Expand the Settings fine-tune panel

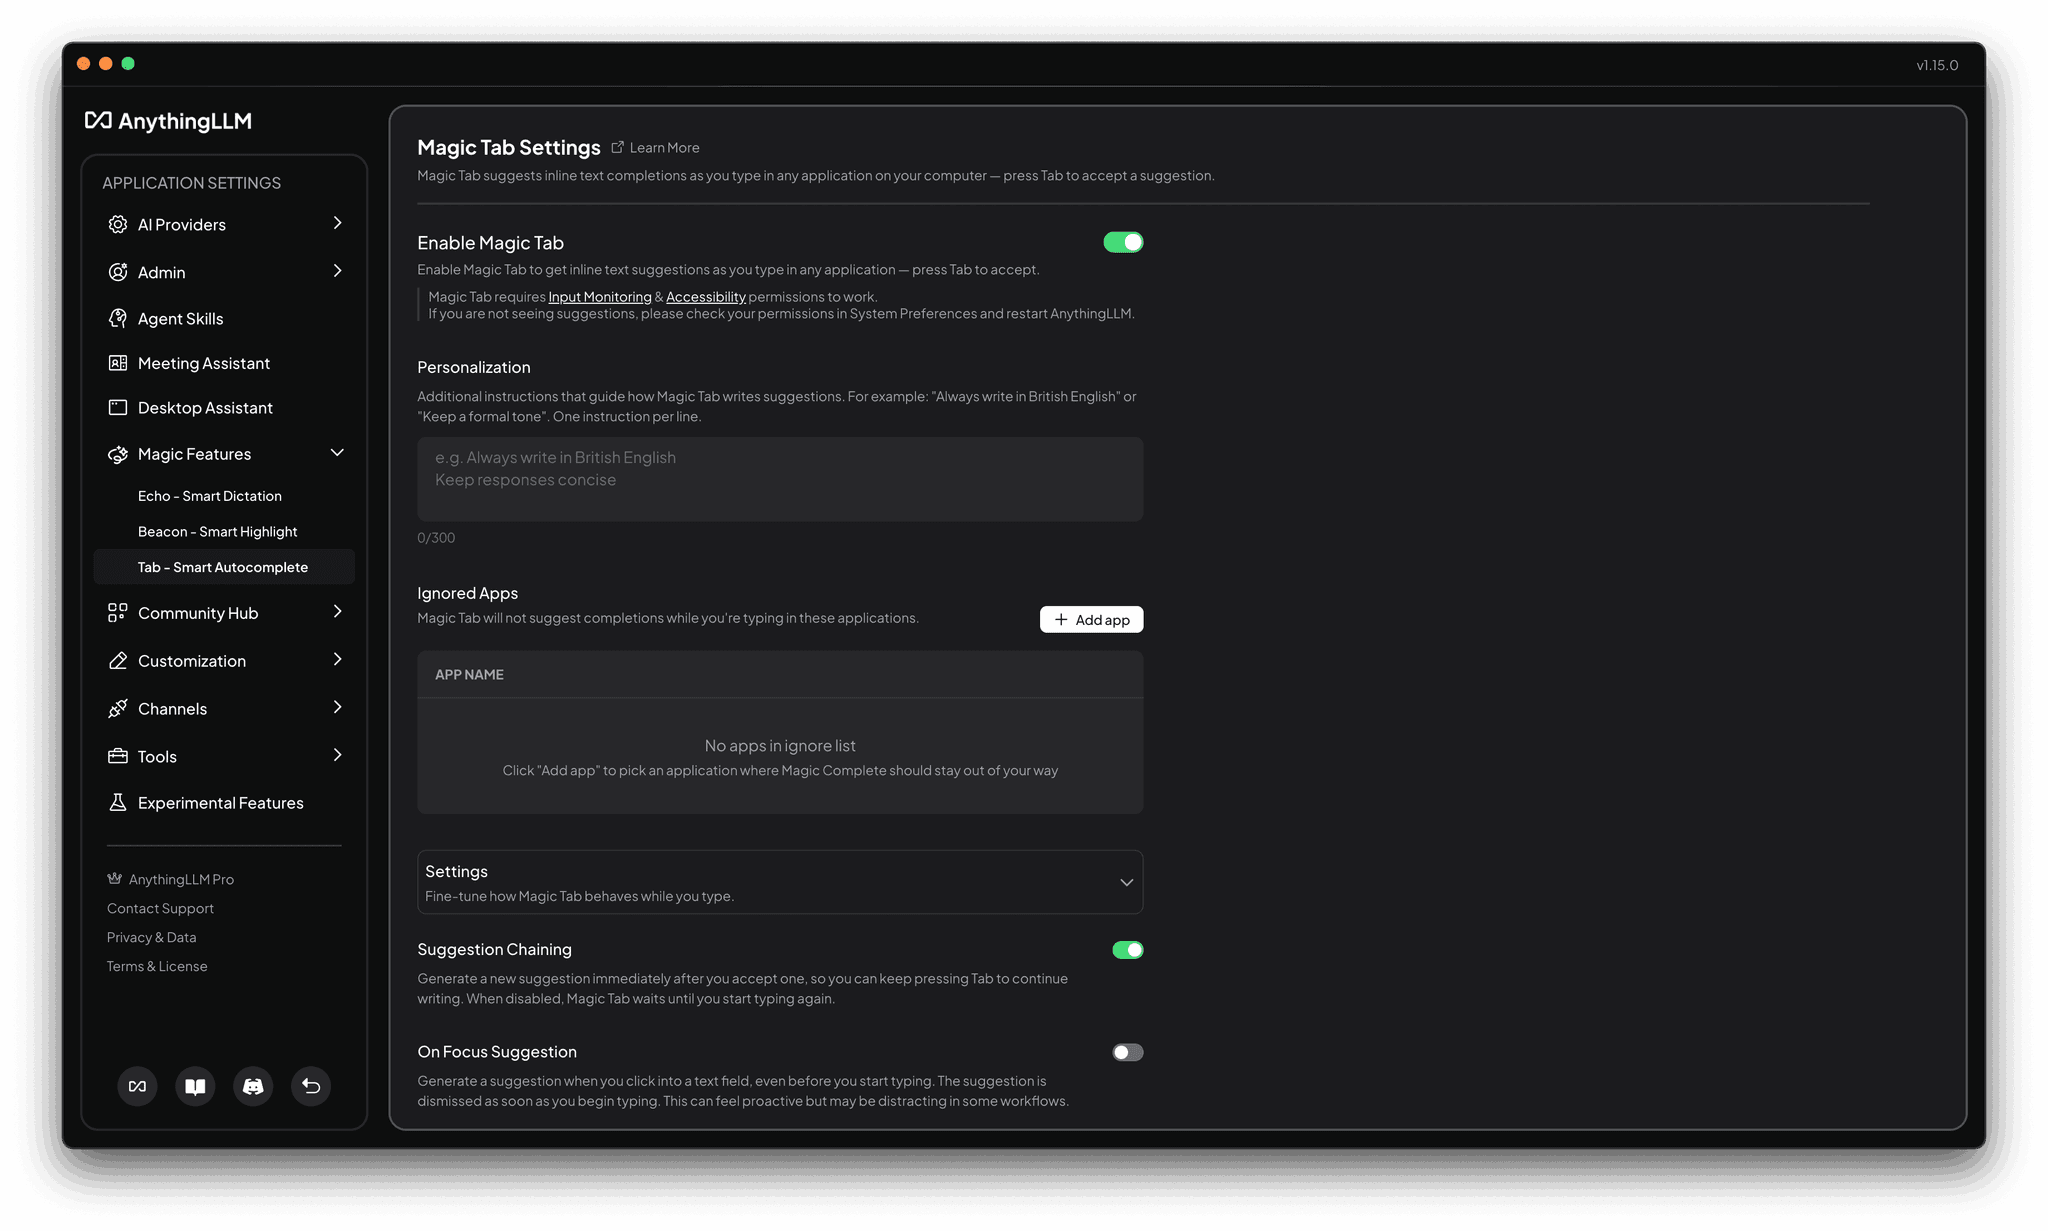pyautogui.click(x=780, y=882)
